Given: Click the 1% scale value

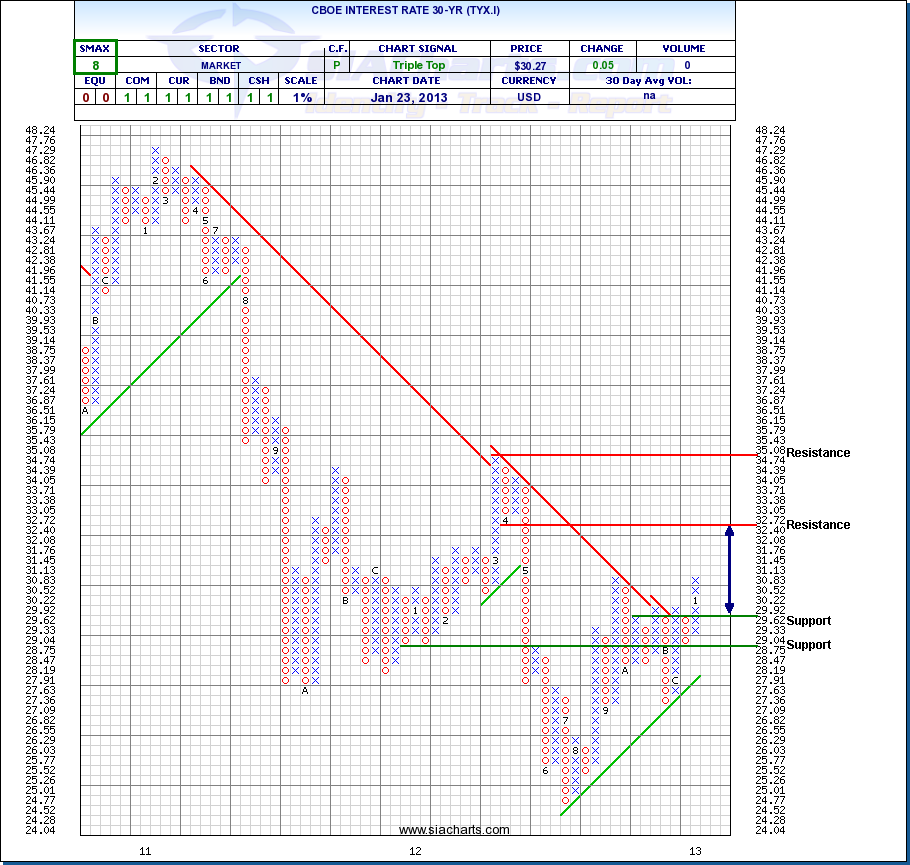Looking at the screenshot, I should [303, 97].
